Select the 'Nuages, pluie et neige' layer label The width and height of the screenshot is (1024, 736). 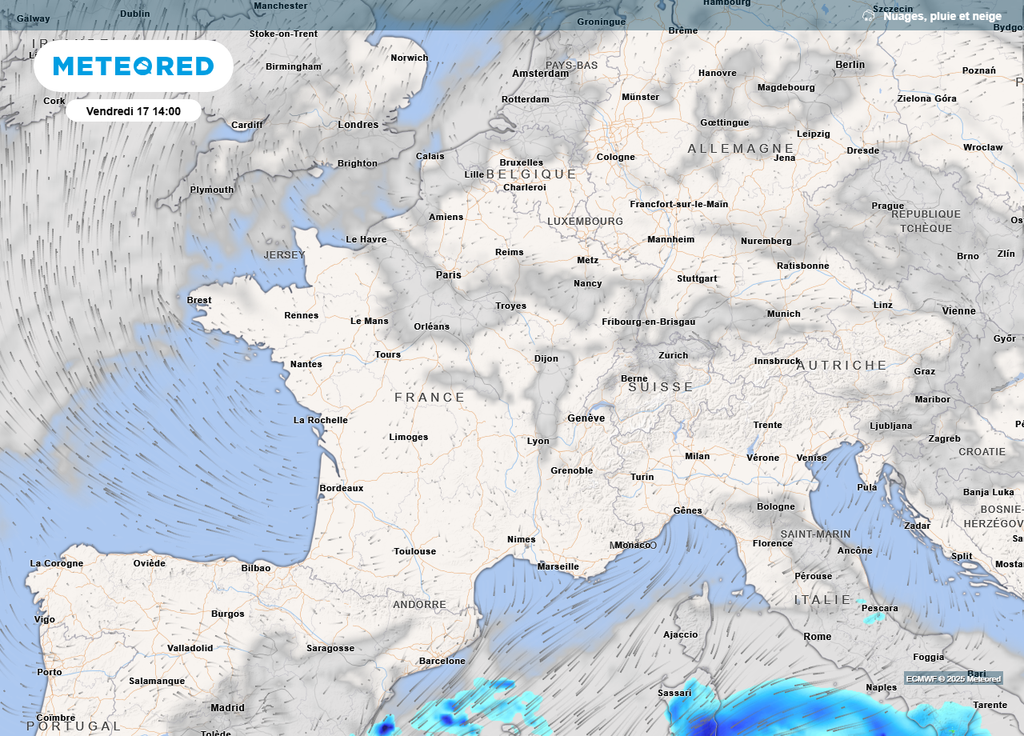(x=941, y=16)
